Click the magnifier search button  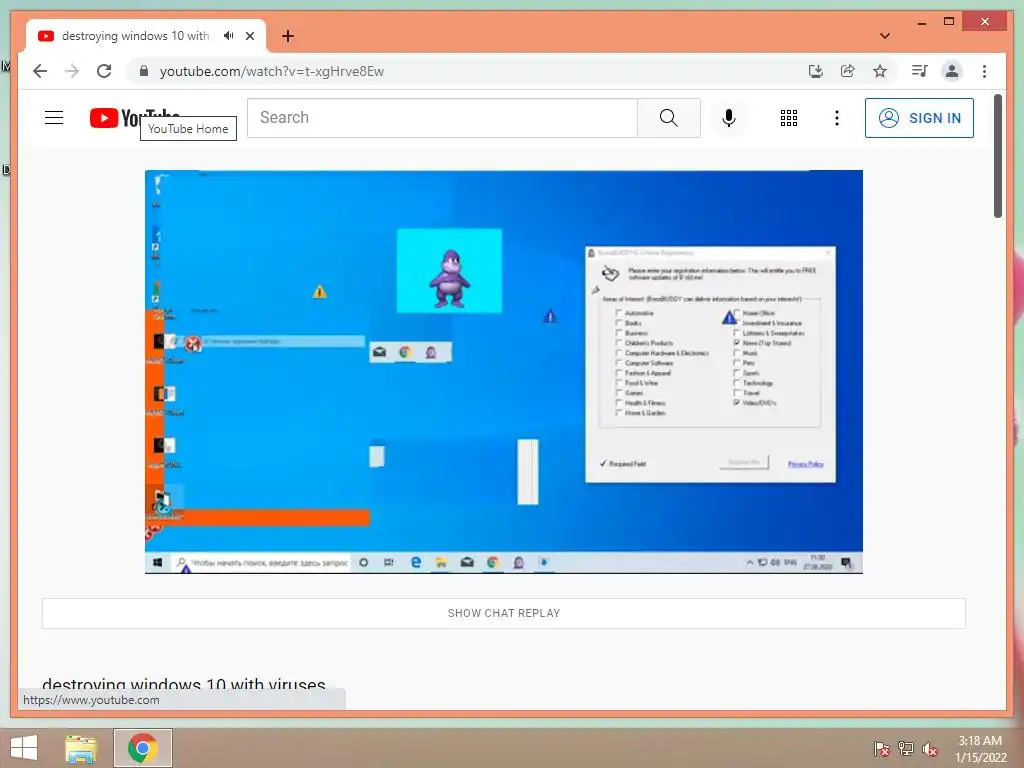pos(669,118)
